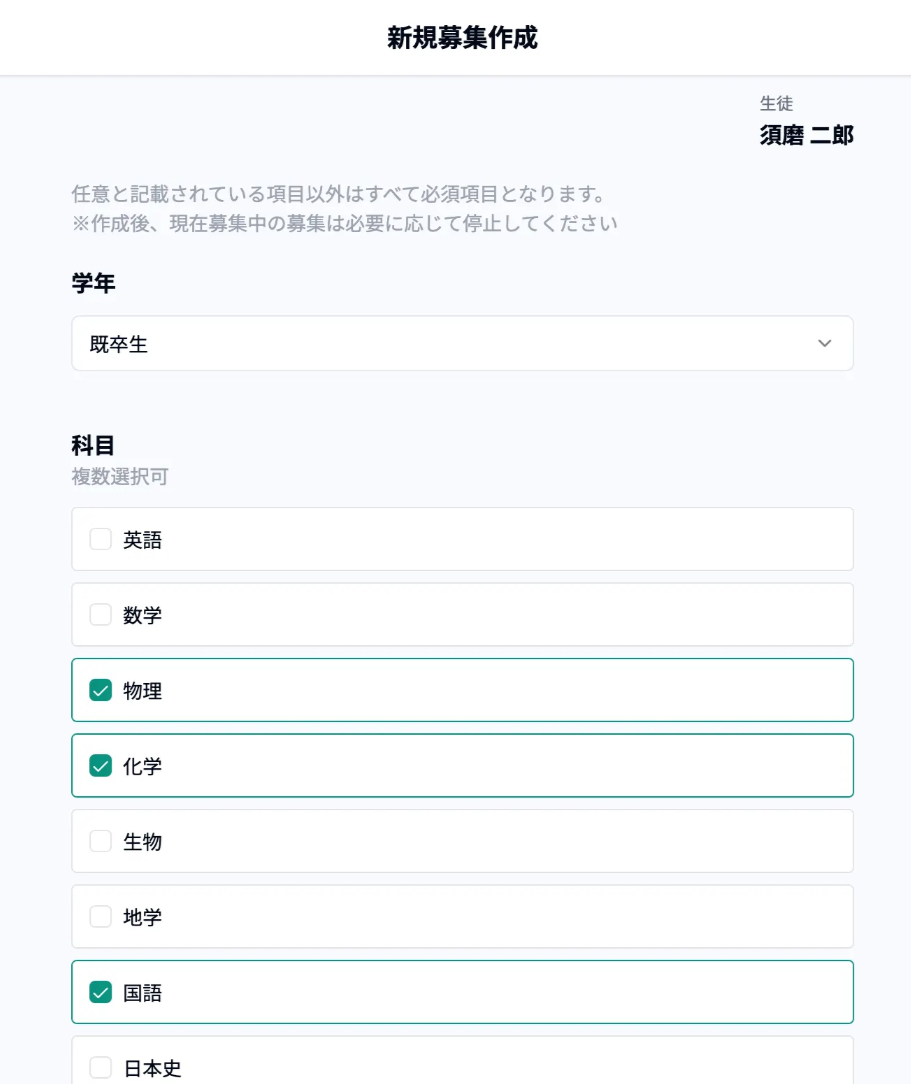This screenshot has width=911, height=1084.
Task: Click the required-fields notice text
Action: click(x=339, y=194)
